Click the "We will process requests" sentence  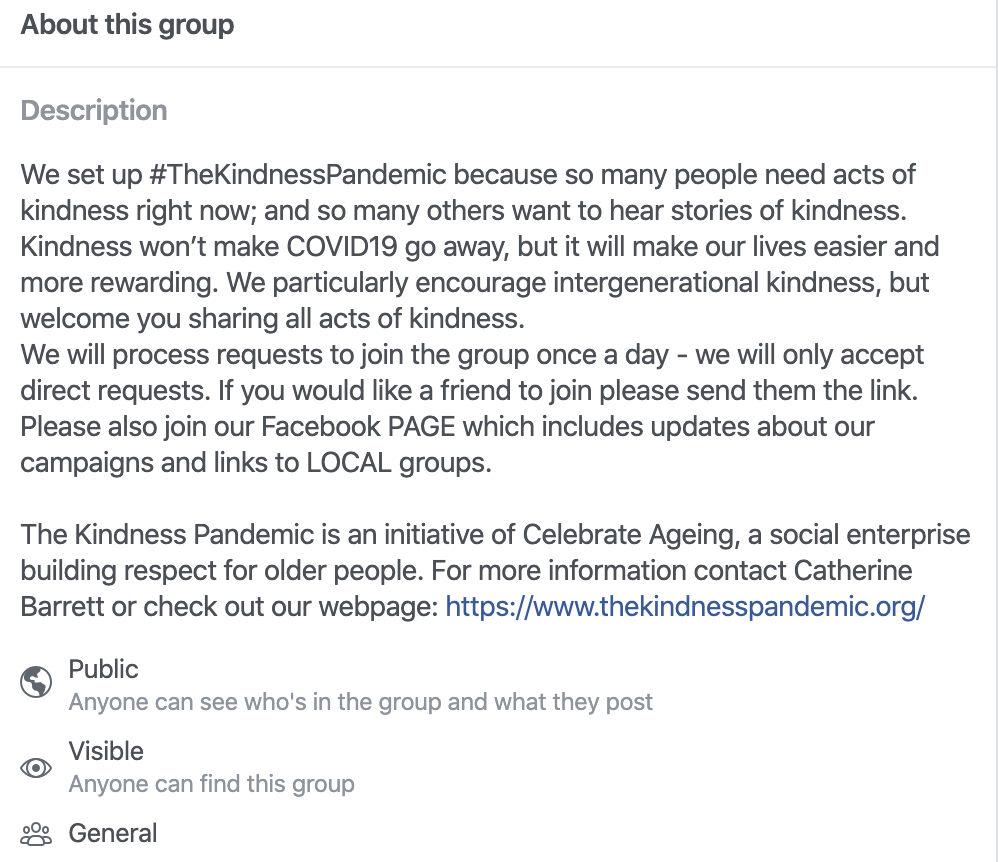coord(200,355)
